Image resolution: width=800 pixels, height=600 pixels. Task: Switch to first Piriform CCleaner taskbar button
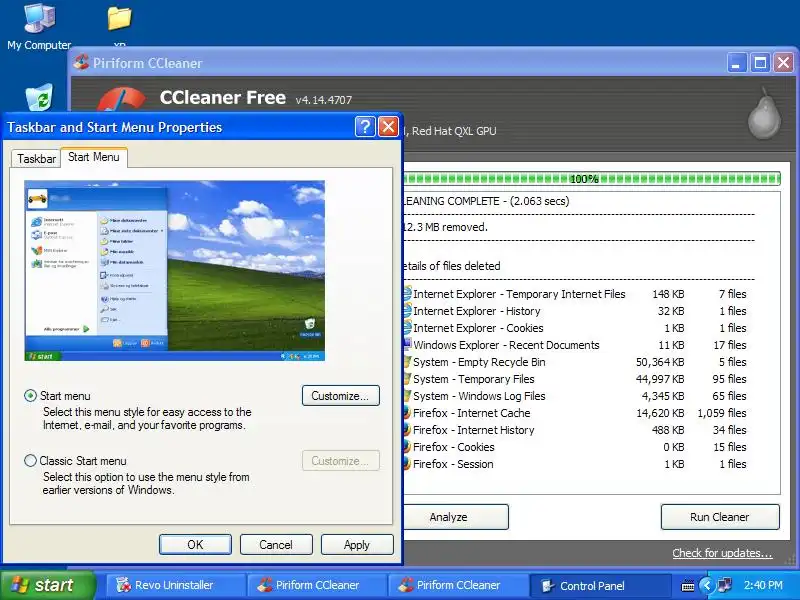[316, 585]
